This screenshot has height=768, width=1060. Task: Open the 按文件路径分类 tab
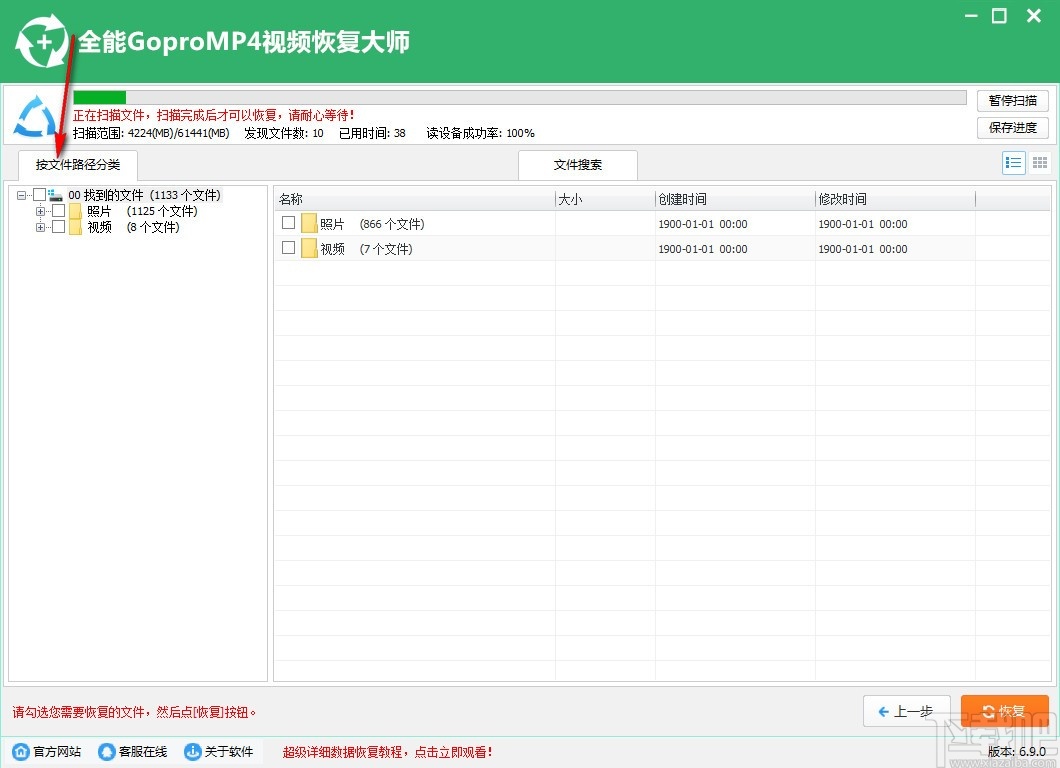[78, 165]
